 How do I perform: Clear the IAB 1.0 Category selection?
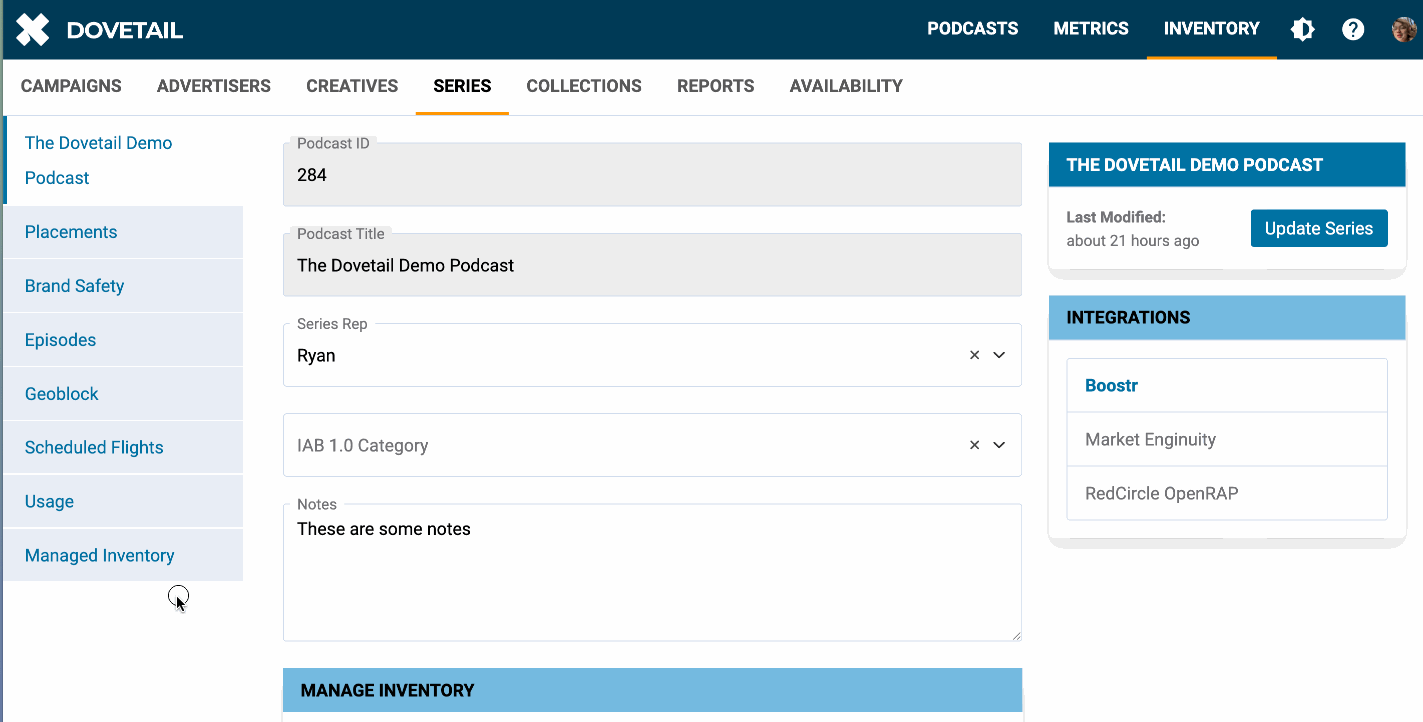click(x=974, y=445)
